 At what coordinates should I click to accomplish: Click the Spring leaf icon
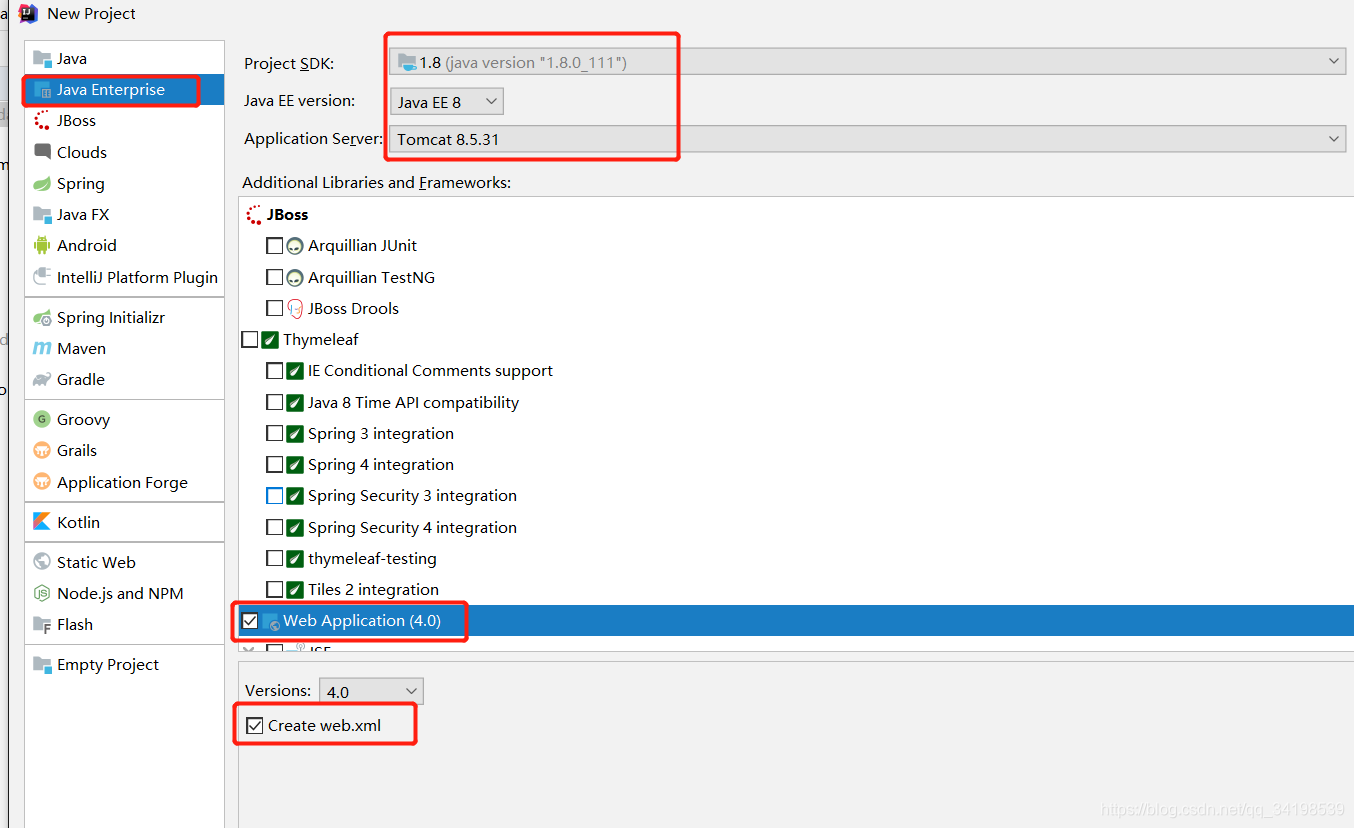click(x=42, y=184)
